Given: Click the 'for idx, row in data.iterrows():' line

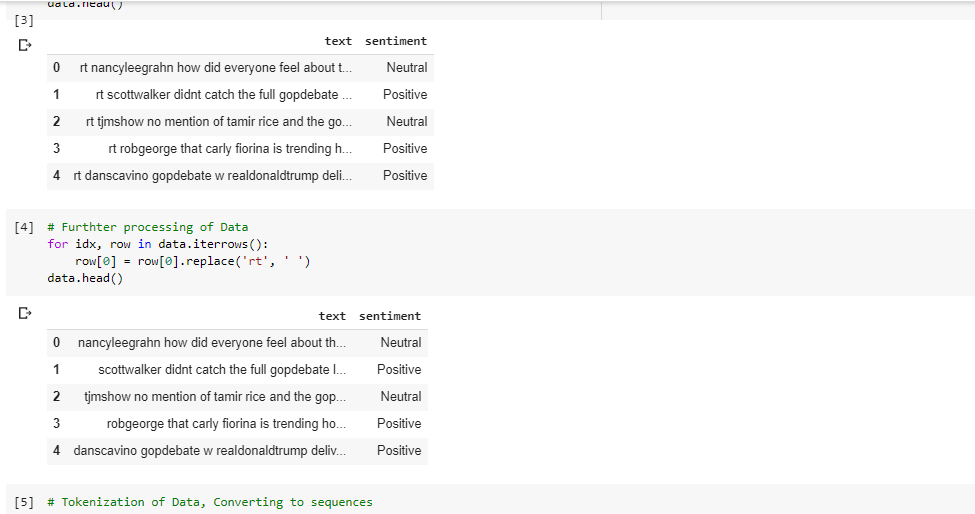Looking at the screenshot, I should click(157, 244).
